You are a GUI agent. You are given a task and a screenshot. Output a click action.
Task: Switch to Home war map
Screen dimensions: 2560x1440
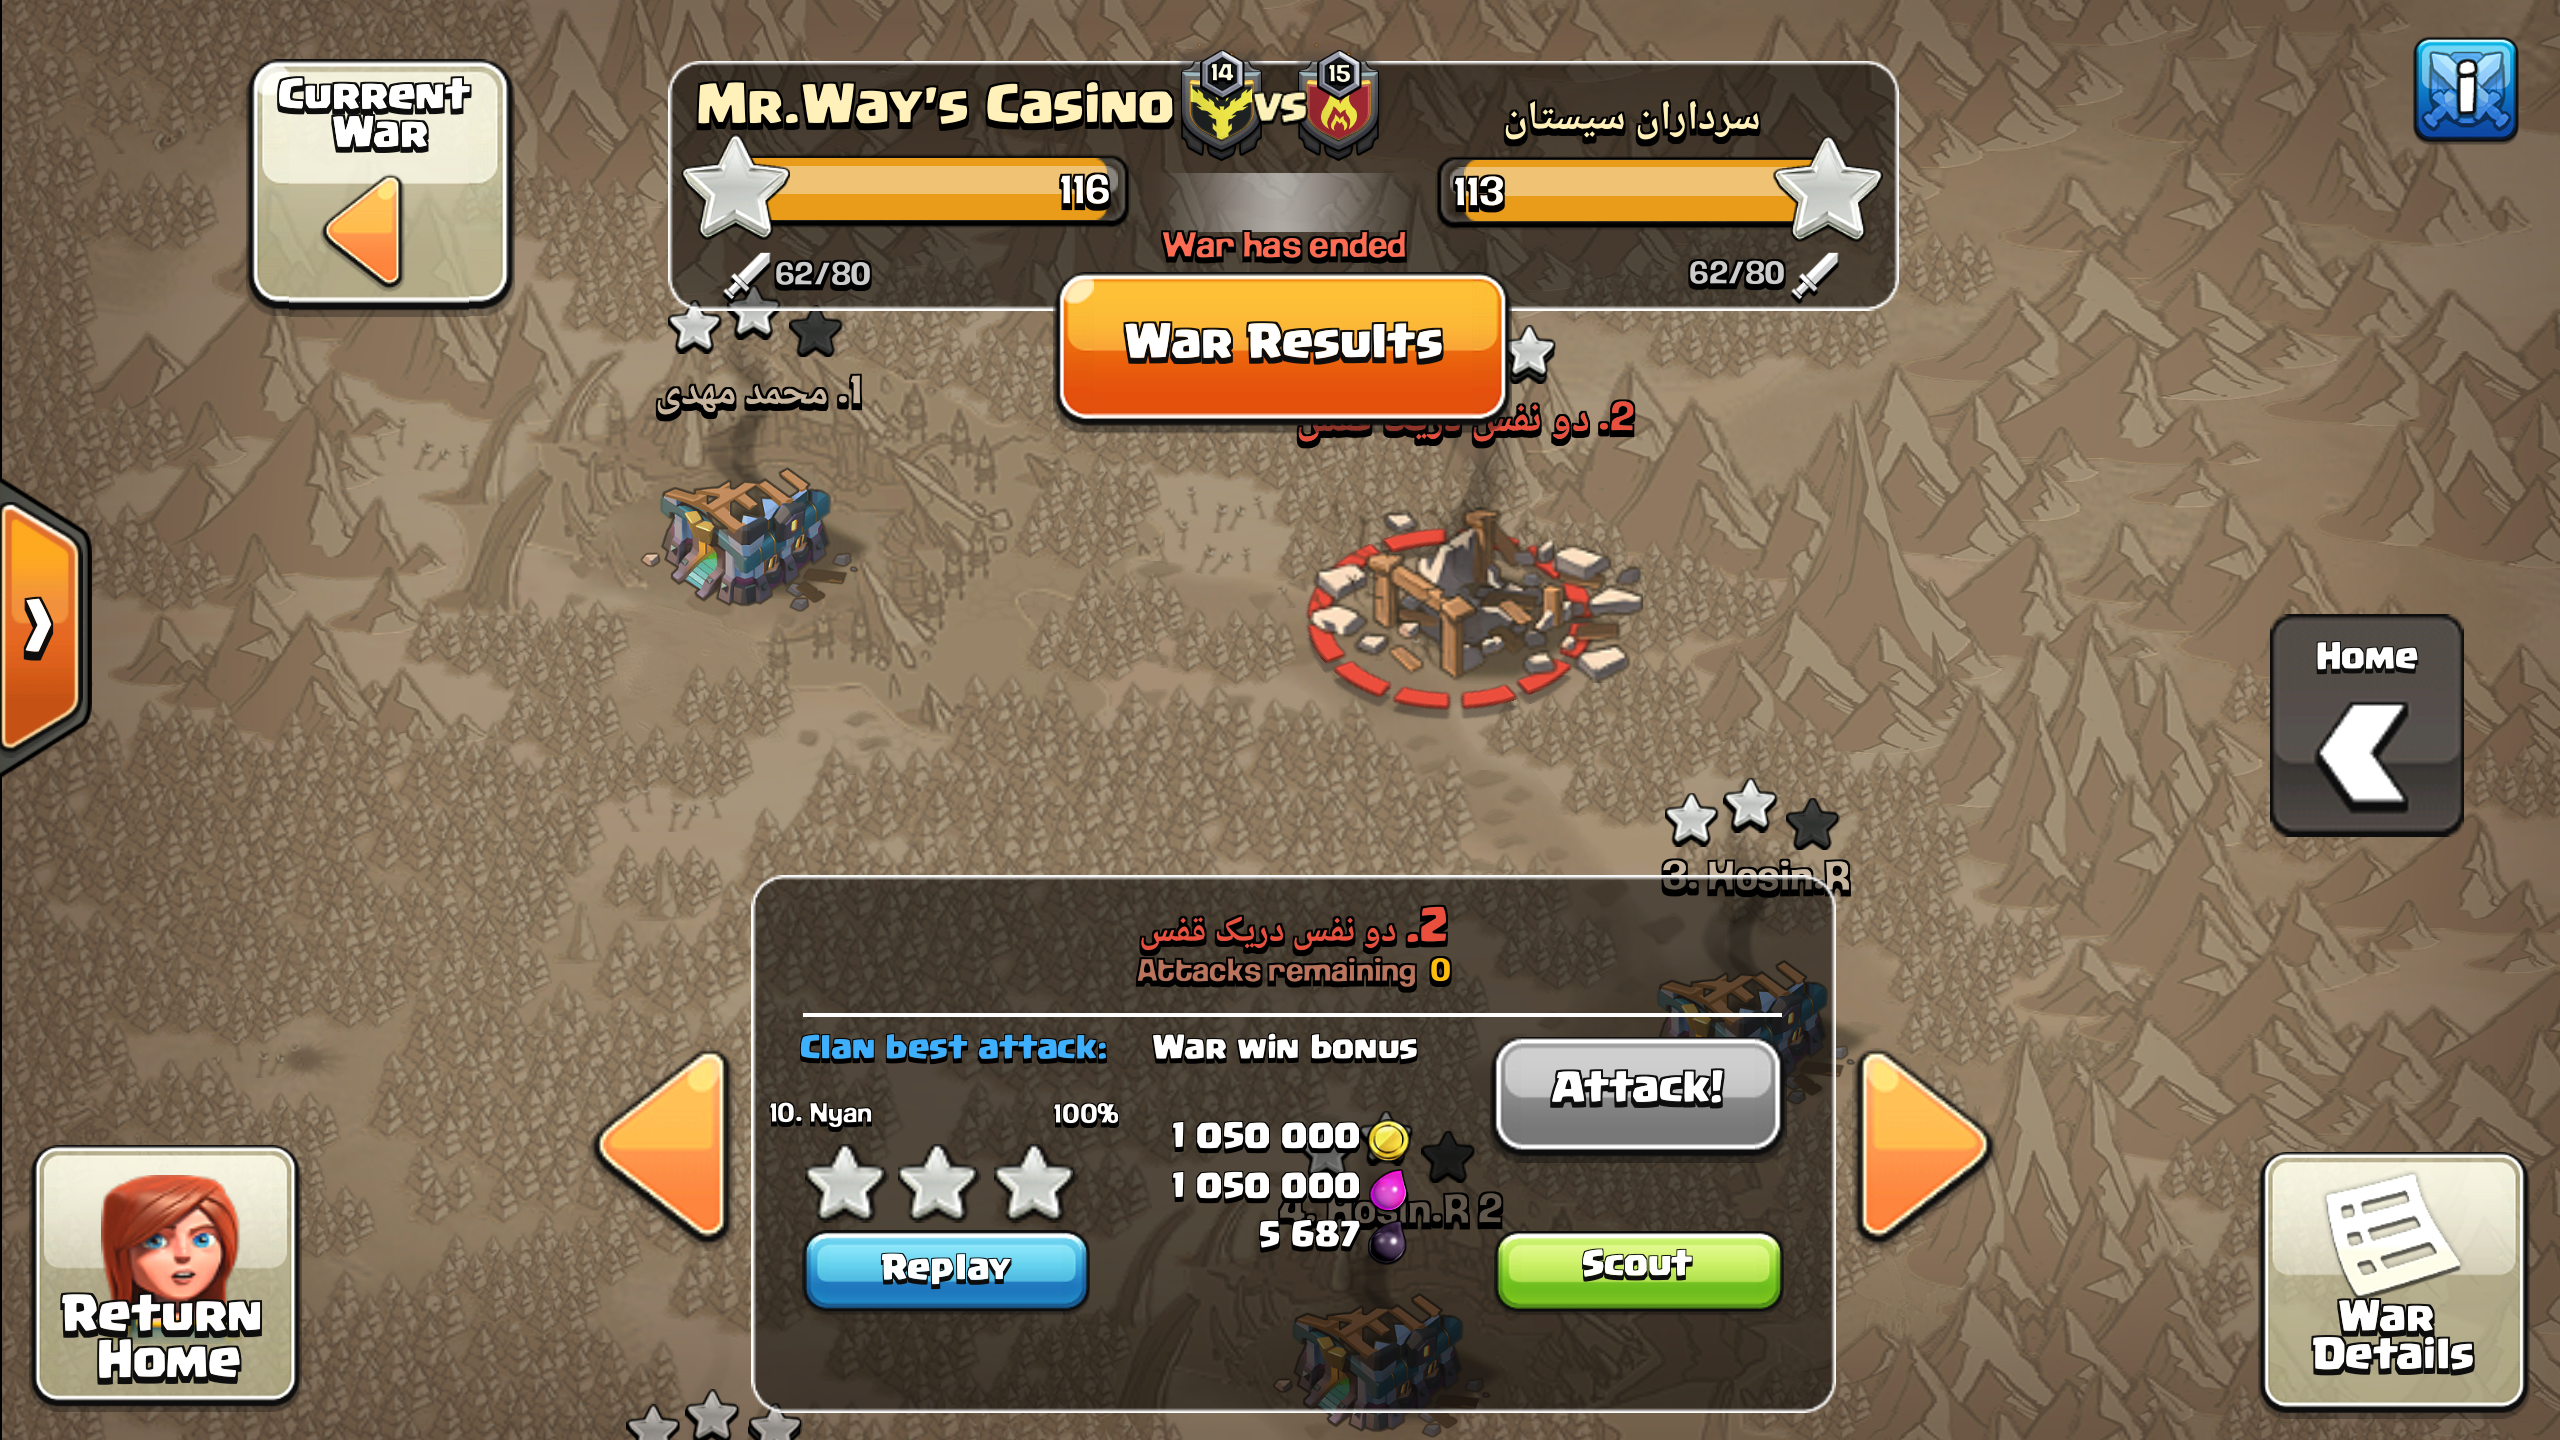click(x=2366, y=724)
